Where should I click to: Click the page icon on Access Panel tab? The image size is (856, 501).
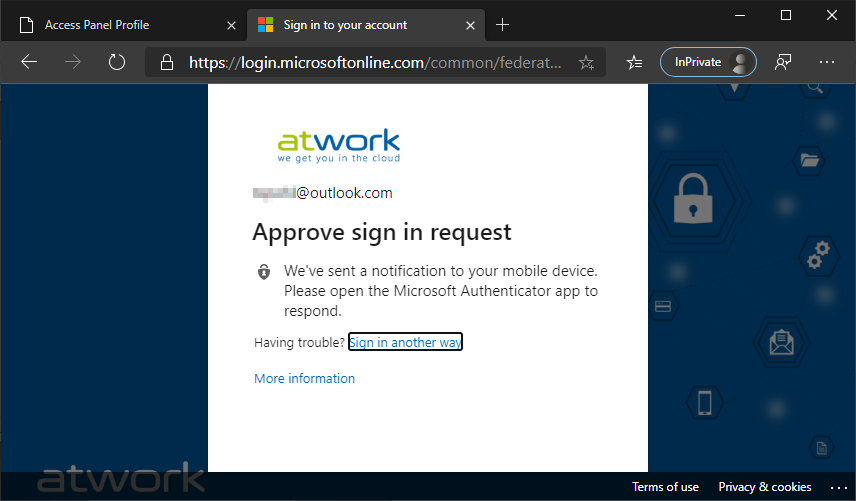tap(26, 25)
